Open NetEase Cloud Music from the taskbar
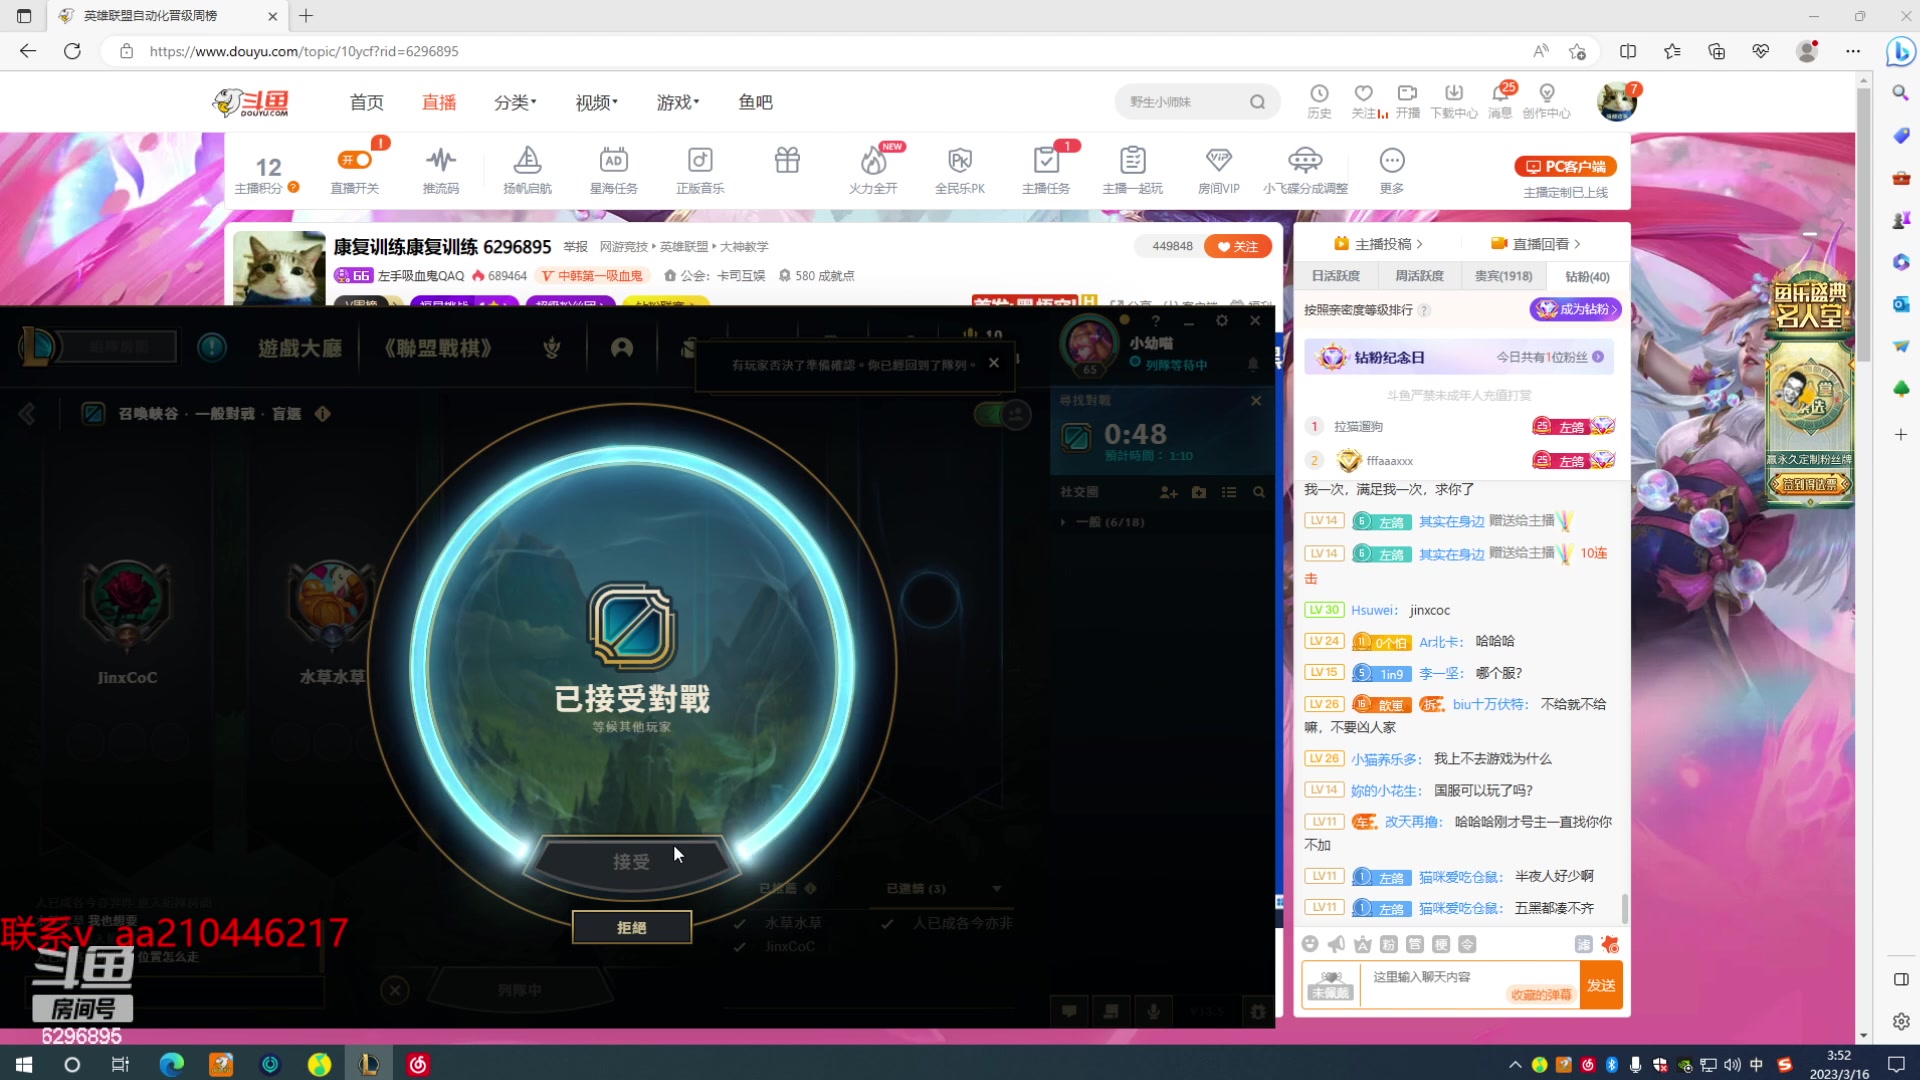The image size is (1920, 1080). [418, 1065]
